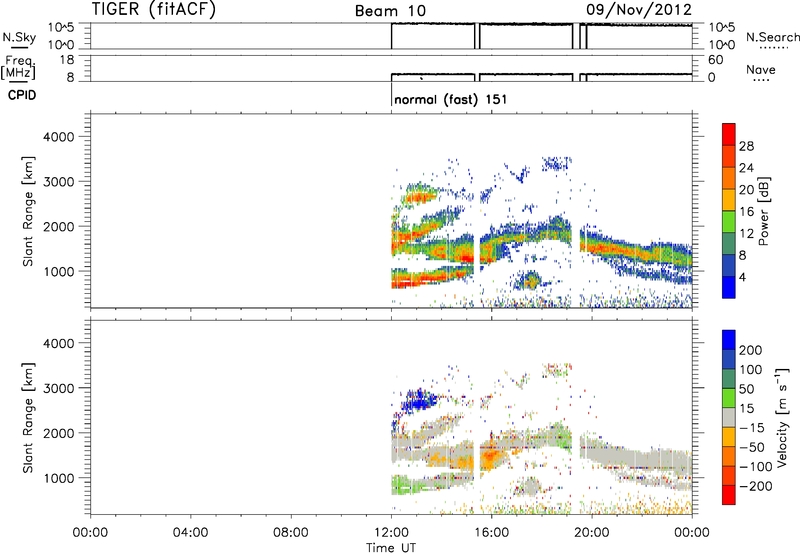
Task: Click the "28" power colorbar value
Action: [x=746, y=146]
